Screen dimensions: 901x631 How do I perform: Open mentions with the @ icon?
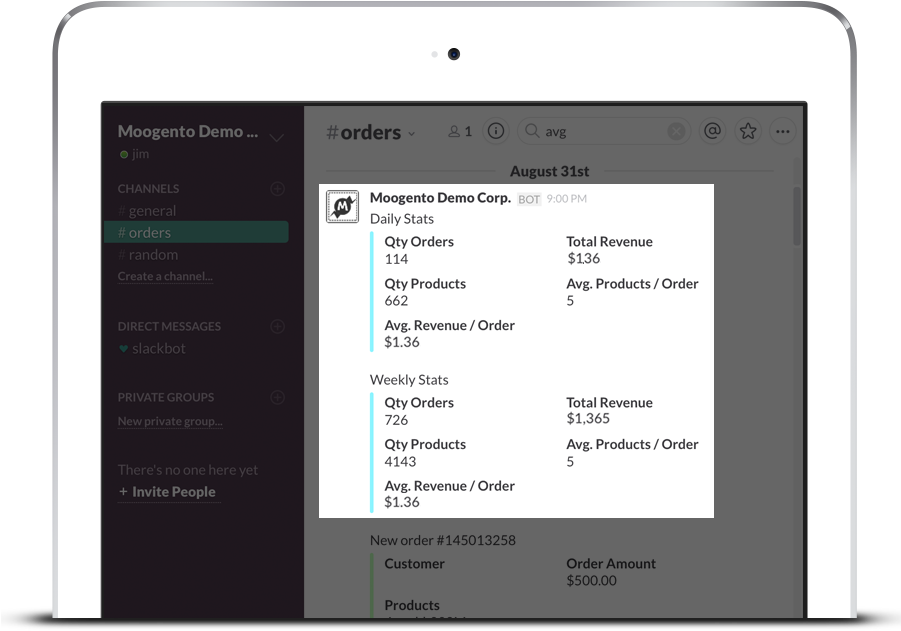tap(712, 132)
